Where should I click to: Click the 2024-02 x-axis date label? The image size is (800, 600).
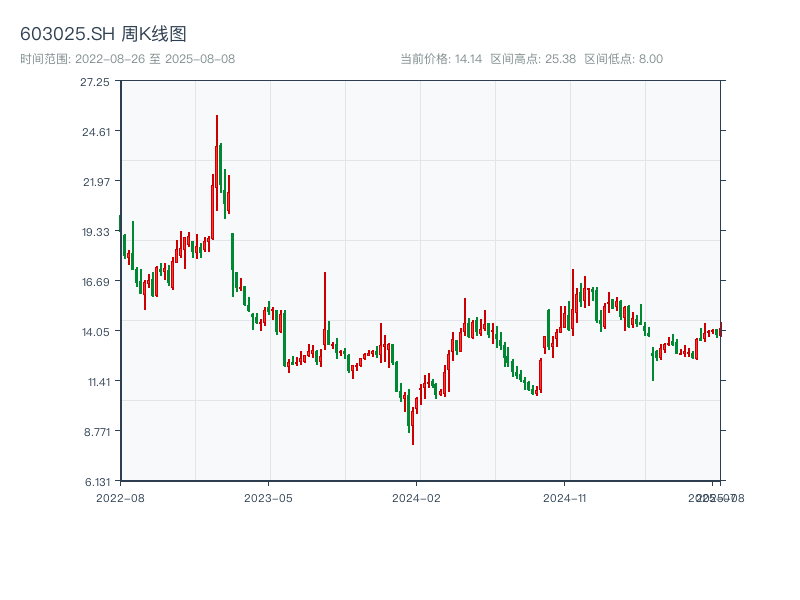point(417,497)
